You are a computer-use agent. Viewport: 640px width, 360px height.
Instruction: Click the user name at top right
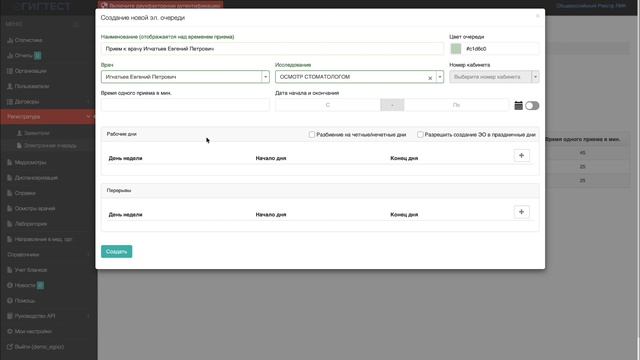click(591, 6)
